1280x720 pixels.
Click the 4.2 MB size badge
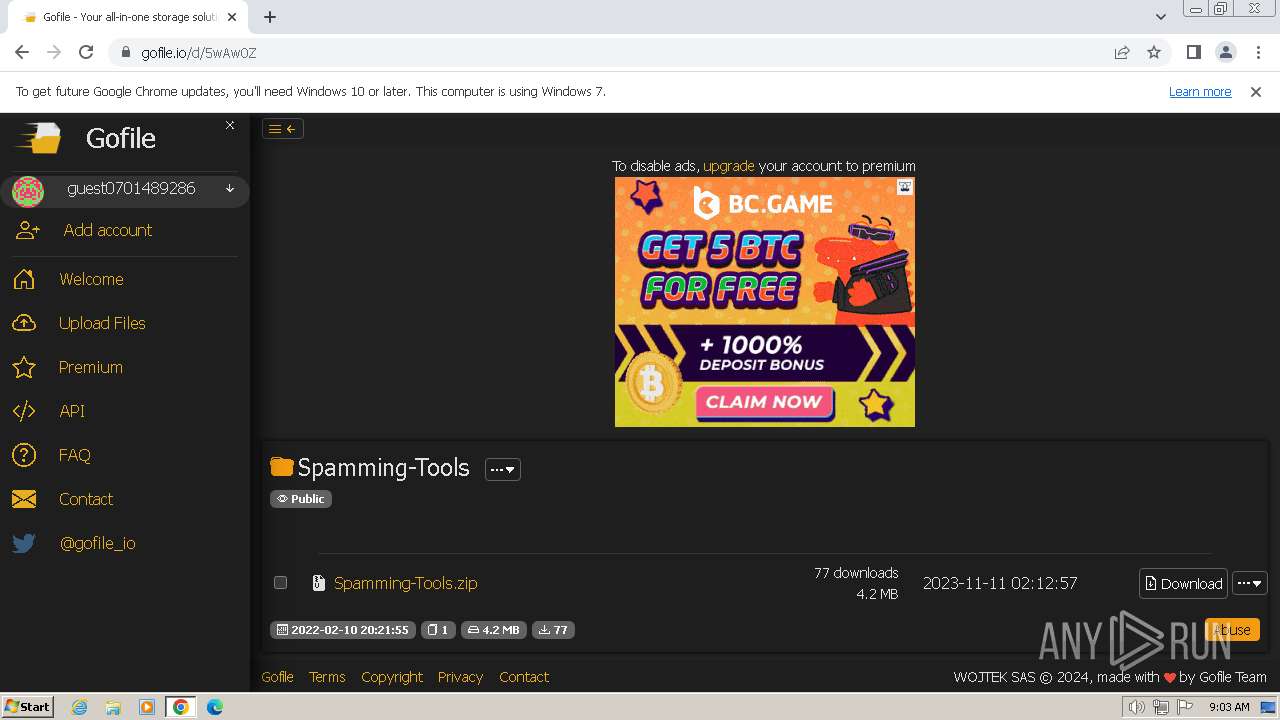click(x=494, y=630)
